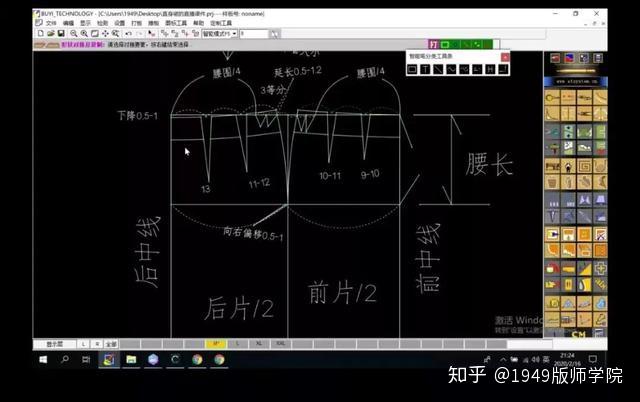Open the Windows Start menu
640x402 pixels.
click(x=43, y=360)
